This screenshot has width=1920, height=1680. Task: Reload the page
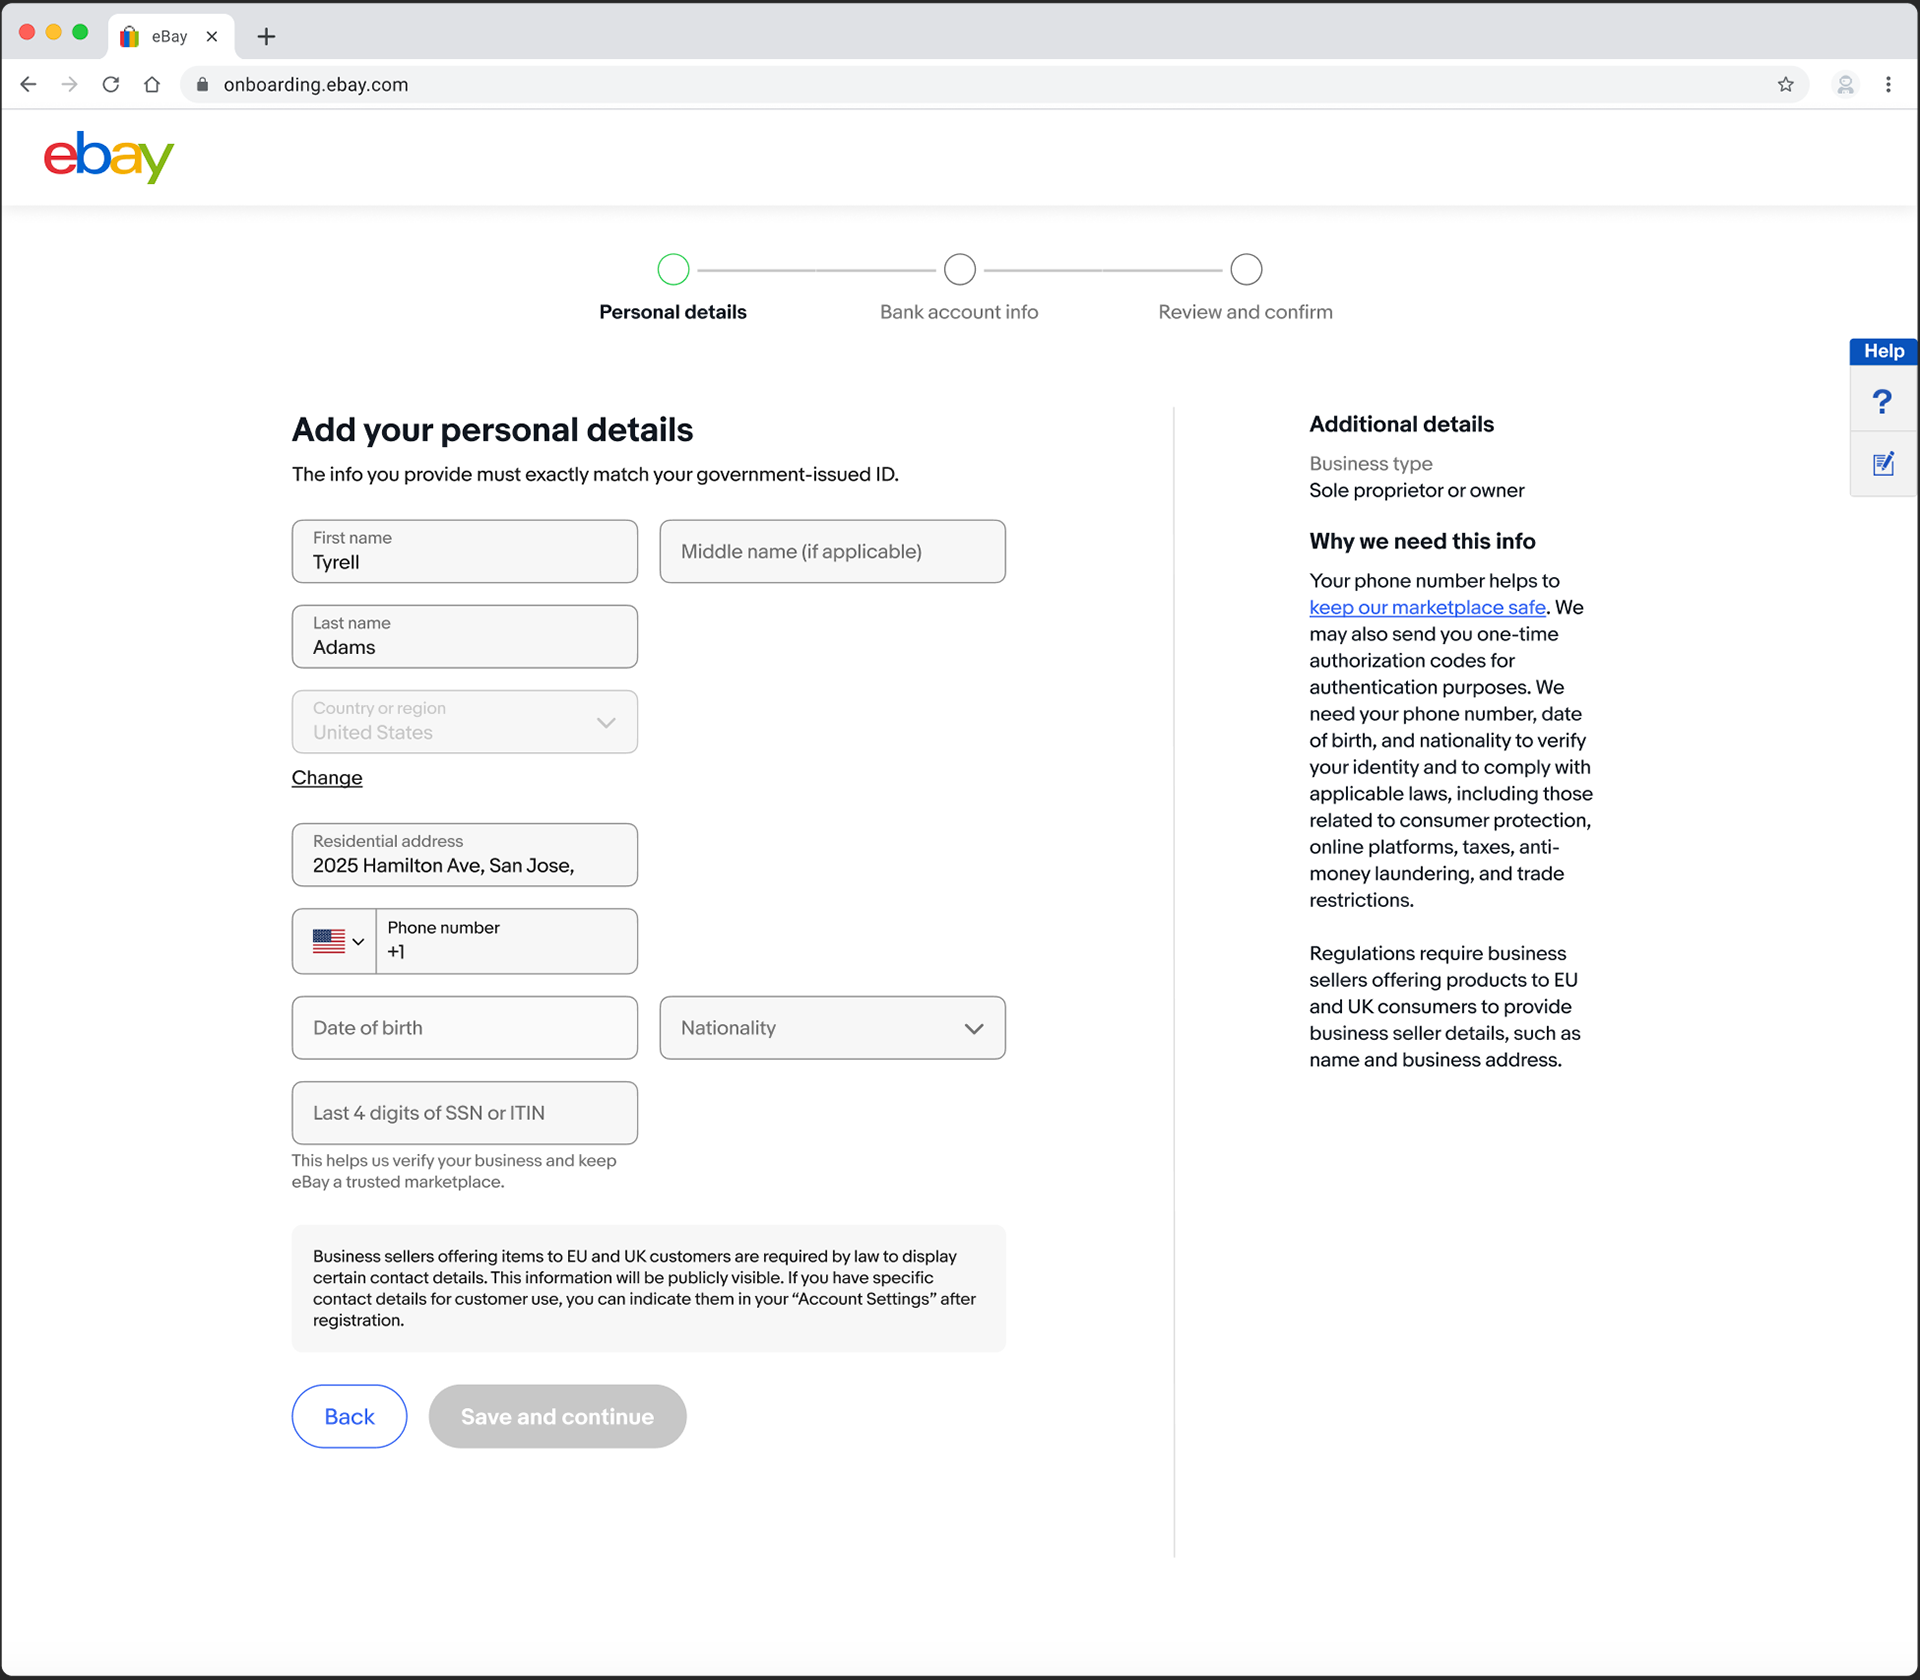pos(111,85)
